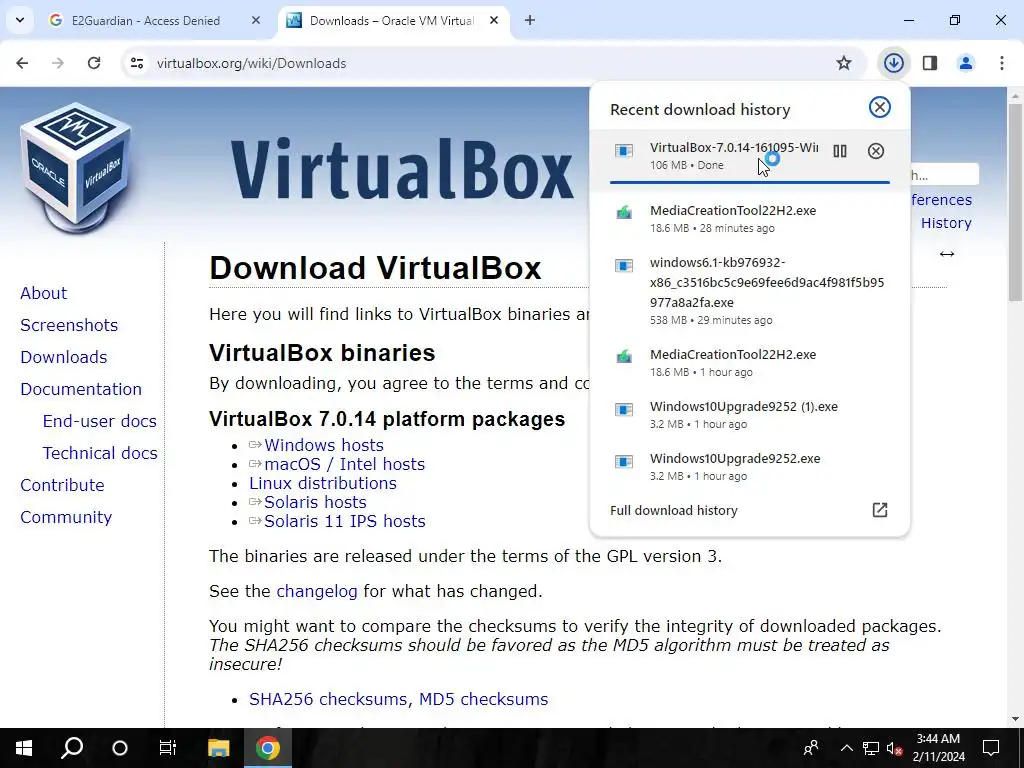
Task: Close the Recent download history popup
Action: pyautogui.click(x=880, y=108)
